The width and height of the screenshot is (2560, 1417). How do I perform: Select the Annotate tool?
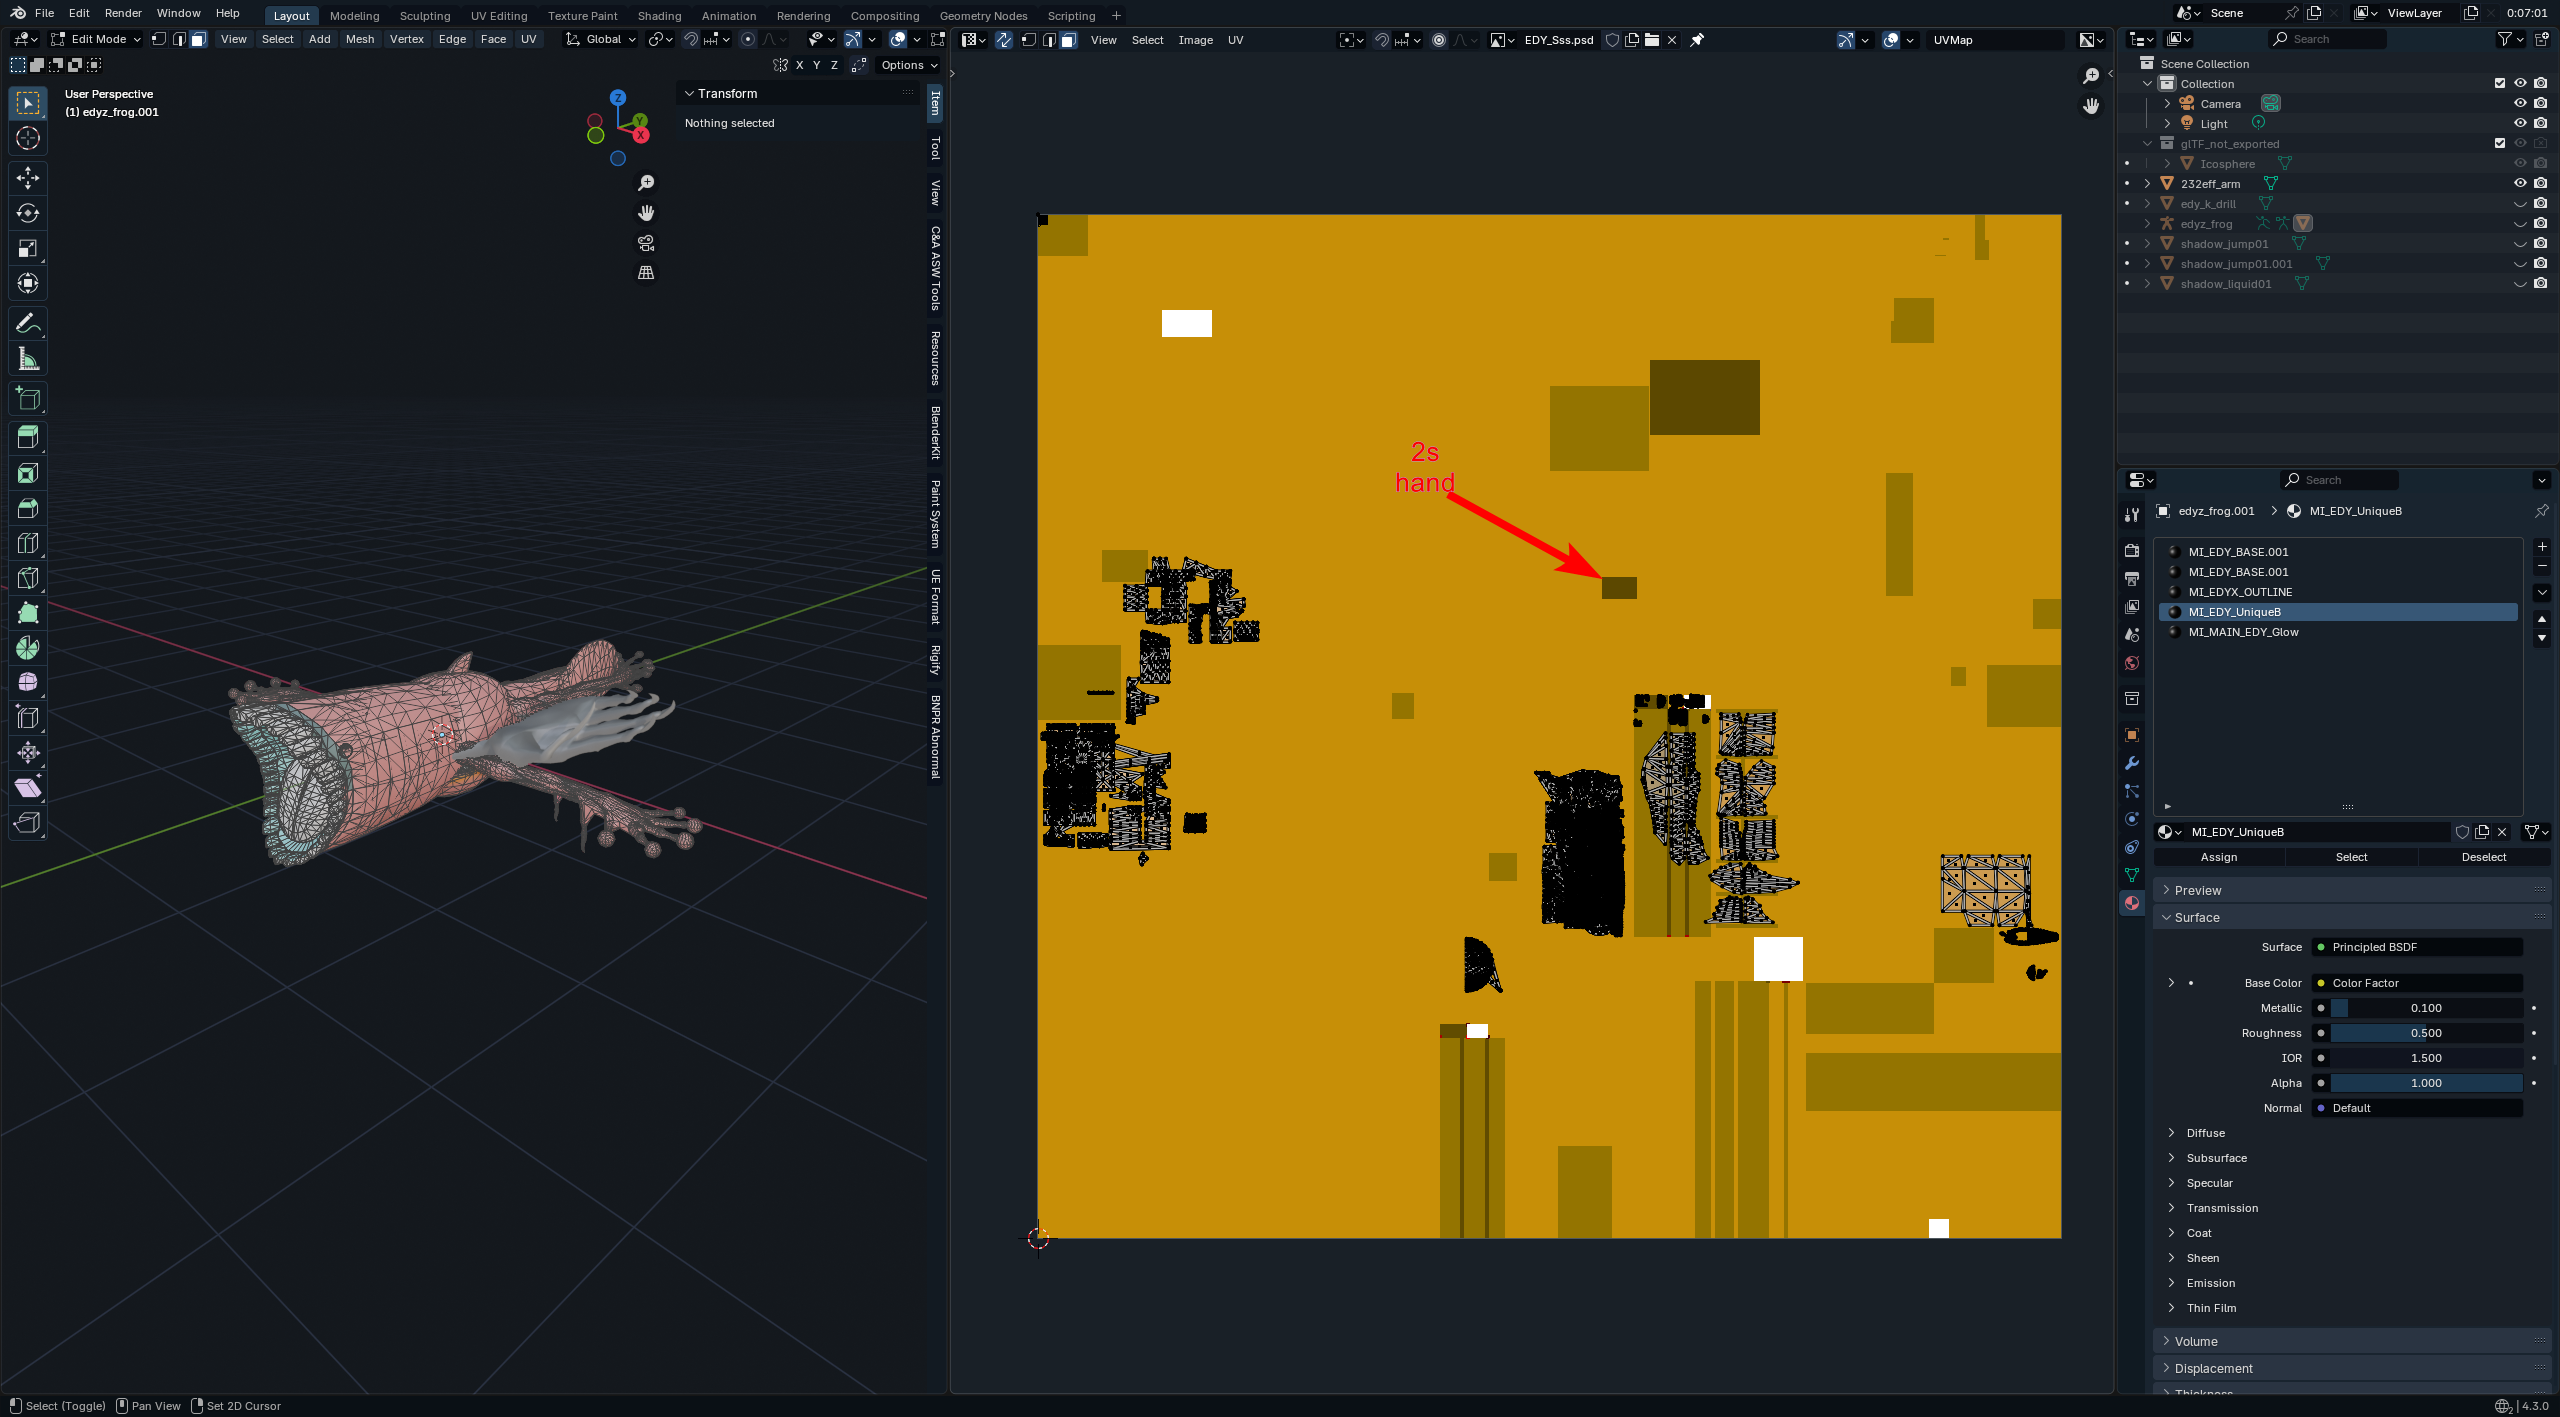28,323
